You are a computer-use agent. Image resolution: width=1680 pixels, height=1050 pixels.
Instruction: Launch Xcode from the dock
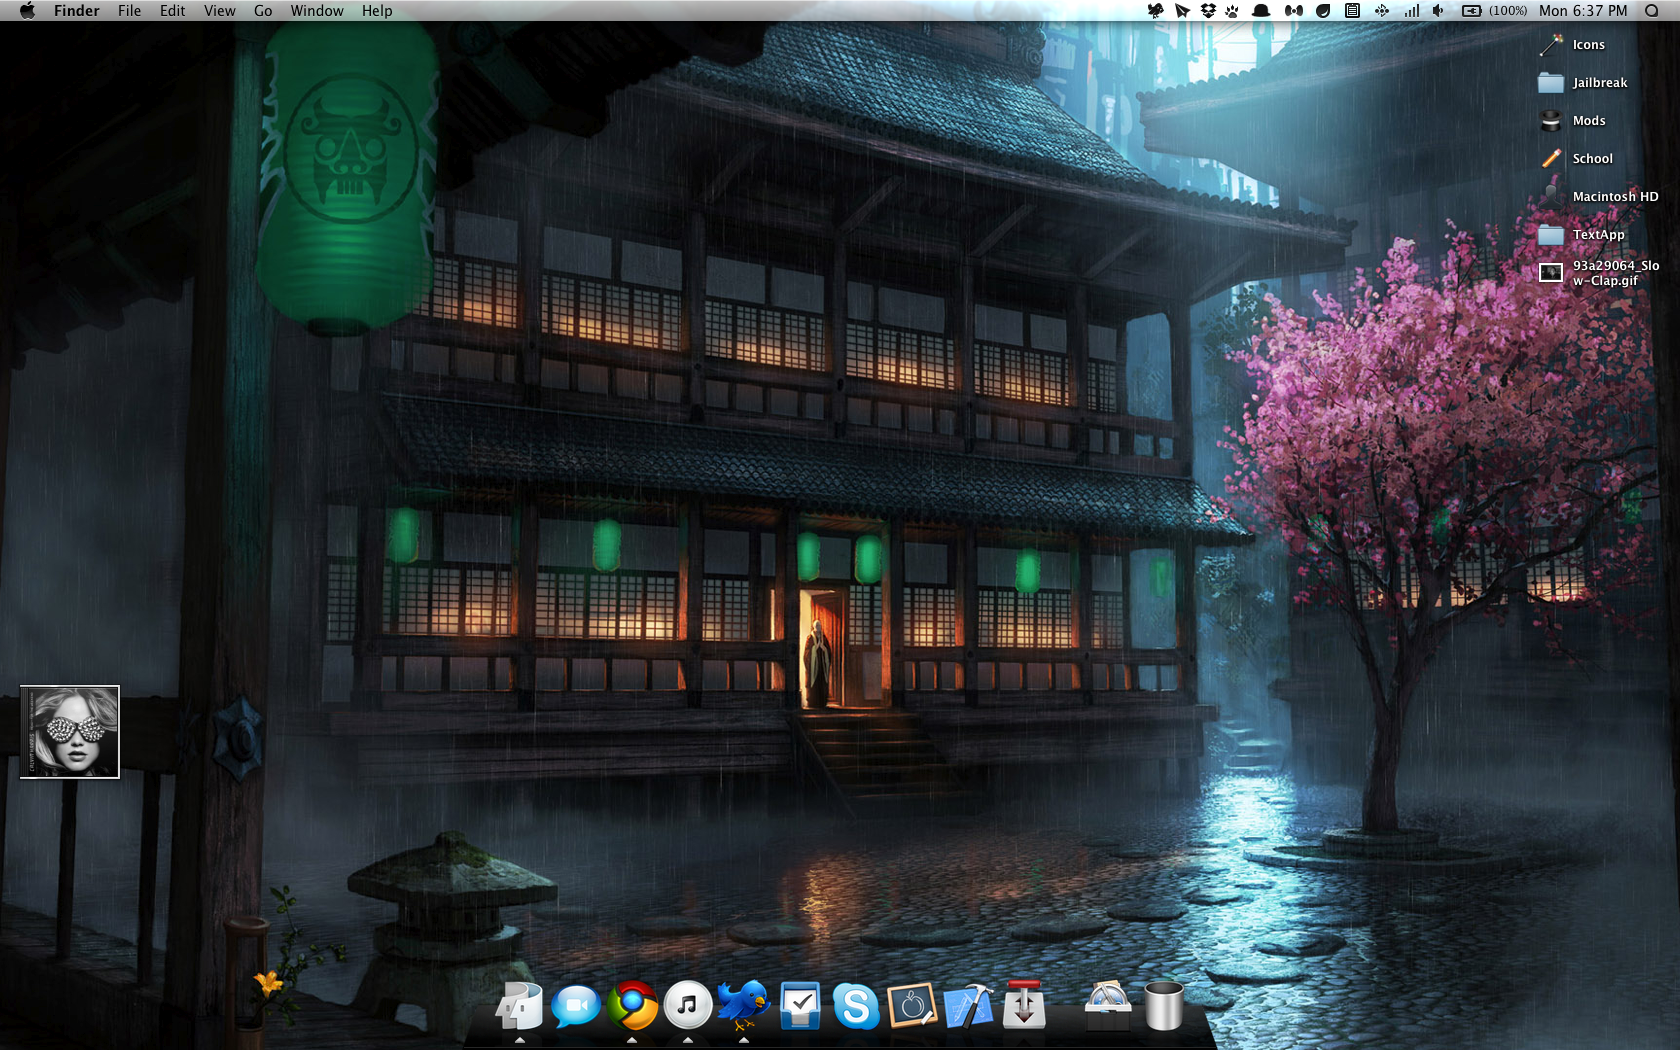tap(968, 1006)
